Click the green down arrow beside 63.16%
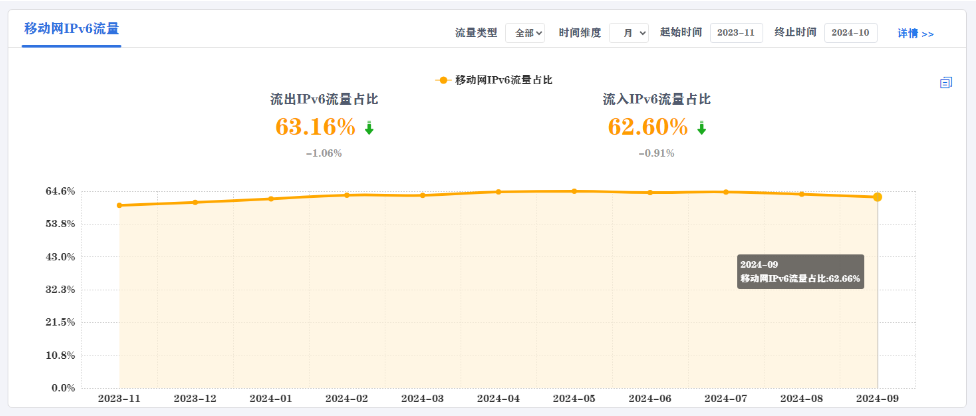The width and height of the screenshot is (976, 416). coord(369,128)
